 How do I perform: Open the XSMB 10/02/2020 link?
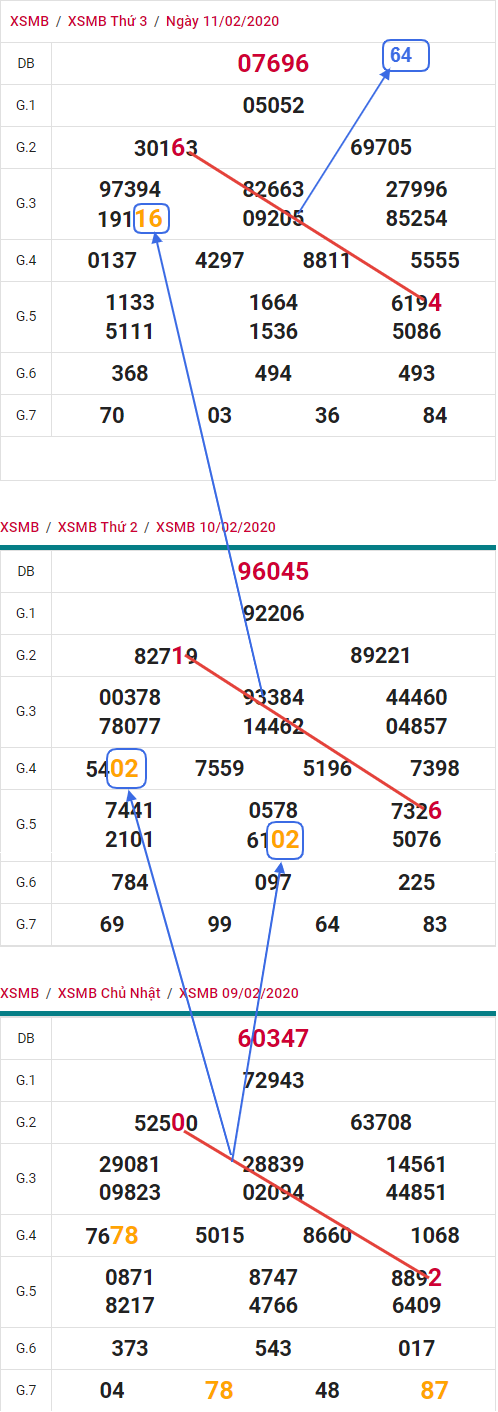(215, 527)
